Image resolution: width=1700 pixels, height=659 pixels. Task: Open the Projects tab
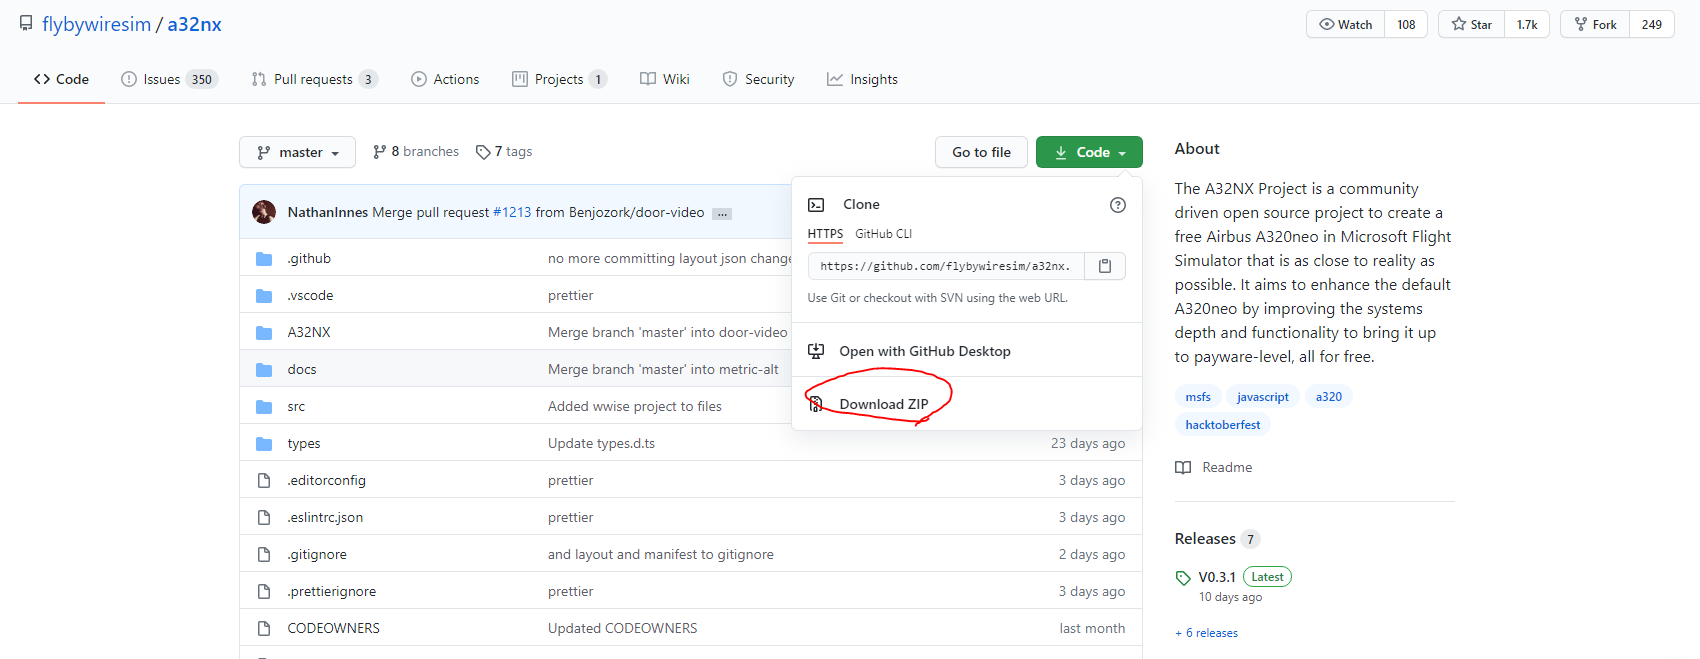point(559,79)
